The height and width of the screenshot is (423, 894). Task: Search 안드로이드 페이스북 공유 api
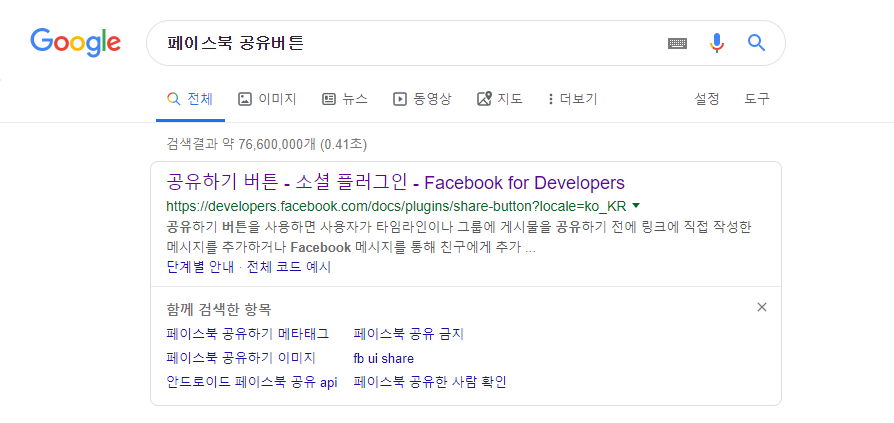point(252,382)
